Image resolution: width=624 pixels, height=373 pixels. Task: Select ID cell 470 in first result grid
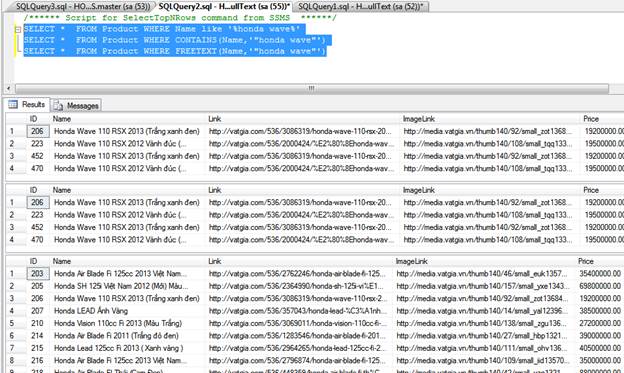click(x=38, y=168)
